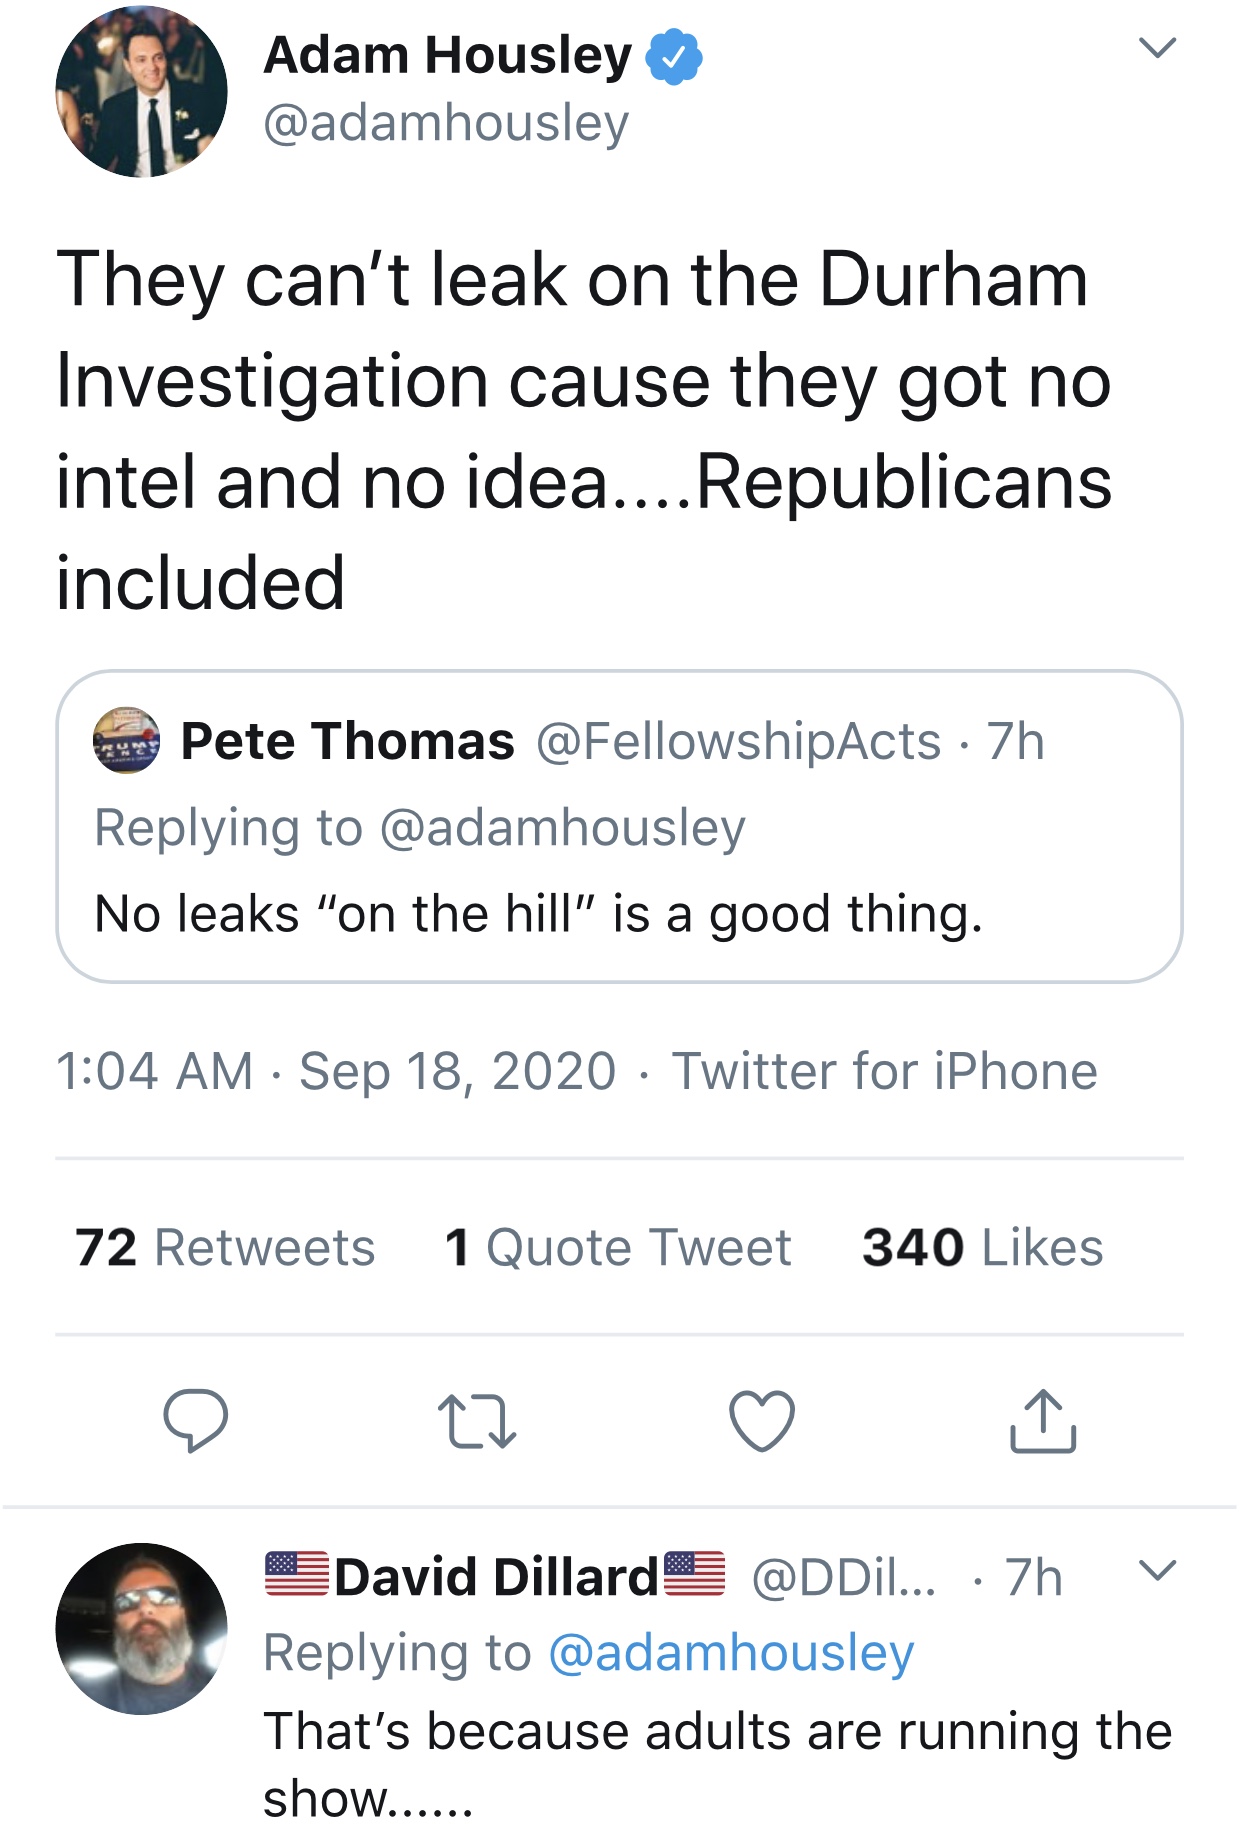View the 72 Retweets list
The width and height of the screenshot is (1241, 1825).
(225, 1248)
